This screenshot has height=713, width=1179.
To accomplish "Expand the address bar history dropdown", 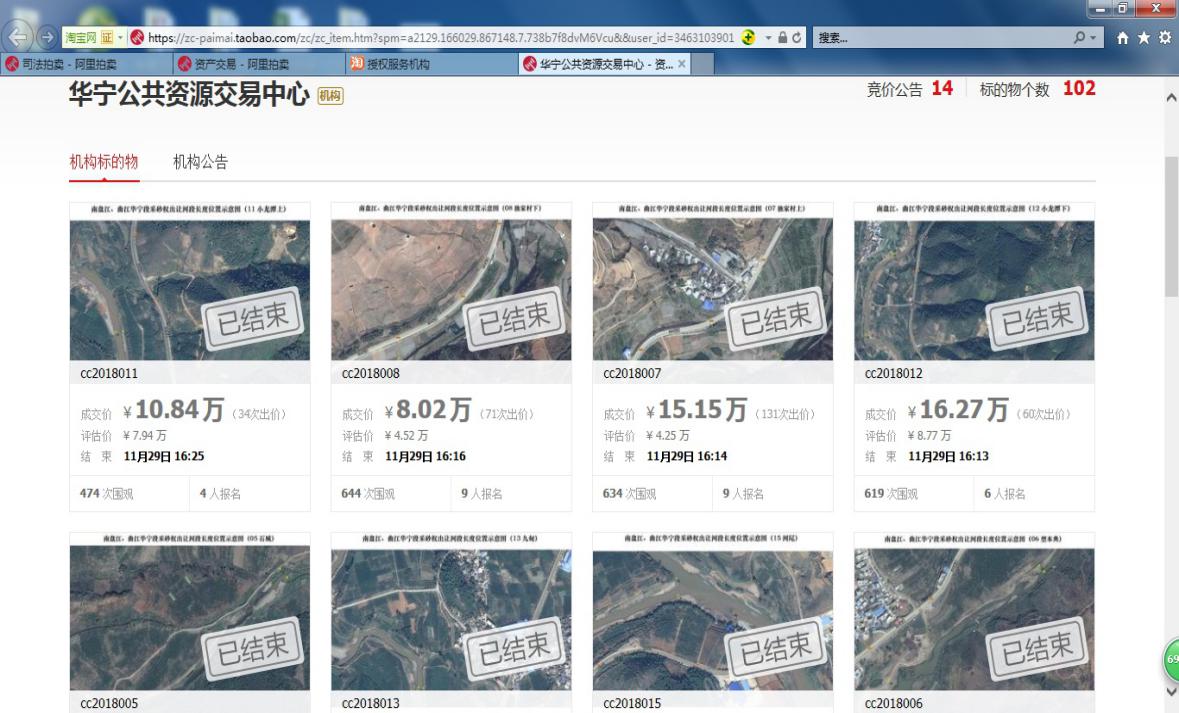I will click(x=768, y=38).
